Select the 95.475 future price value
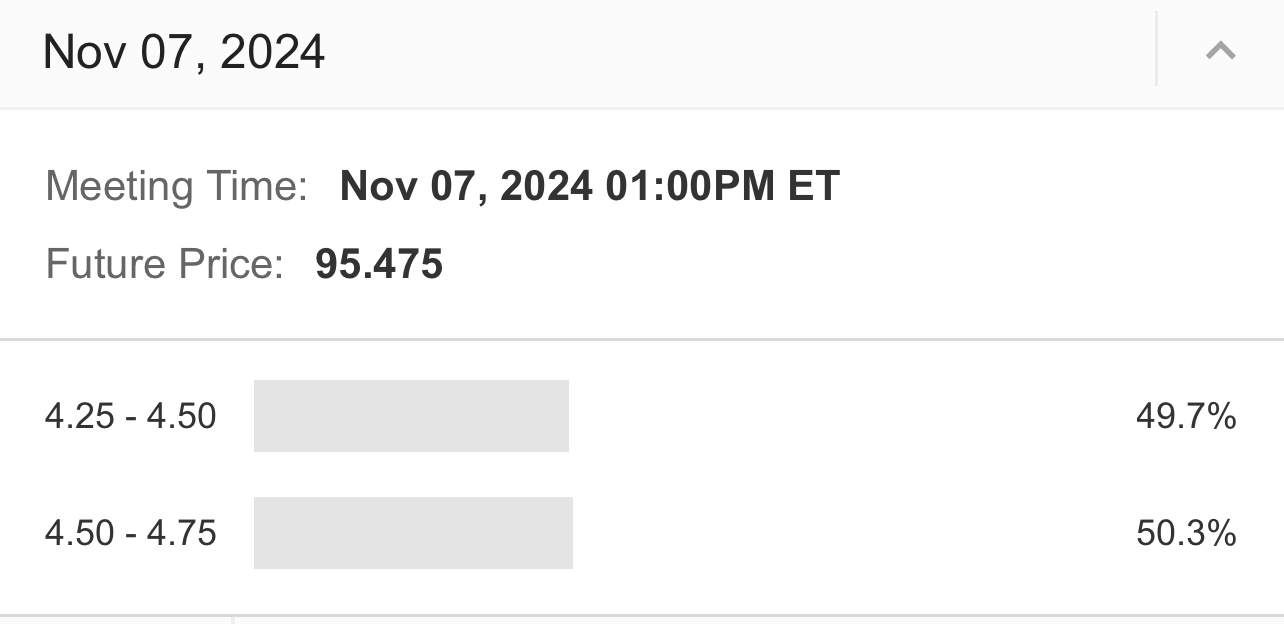The height and width of the screenshot is (624, 1284). point(379,264)
